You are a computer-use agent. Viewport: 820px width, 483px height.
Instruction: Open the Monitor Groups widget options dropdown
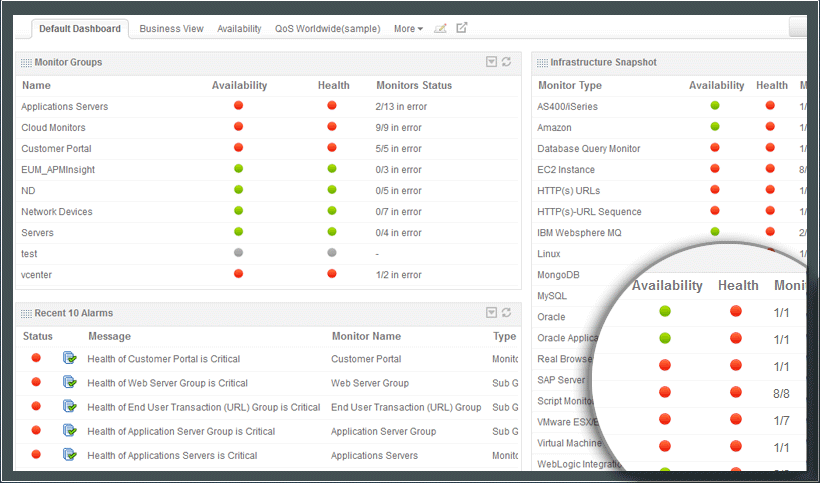[491, 62]
